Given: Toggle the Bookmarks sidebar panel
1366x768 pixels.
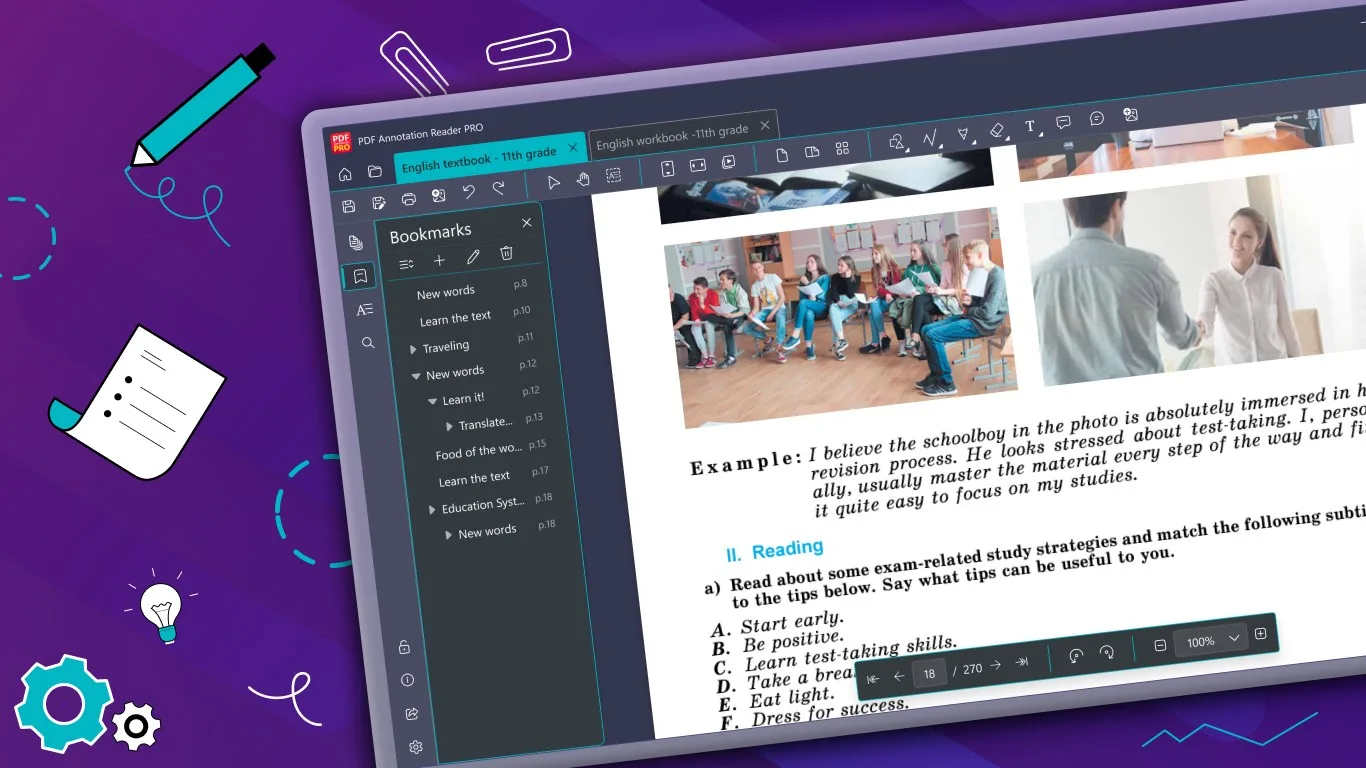Looking at the screenshot, I should click(360, 276).
